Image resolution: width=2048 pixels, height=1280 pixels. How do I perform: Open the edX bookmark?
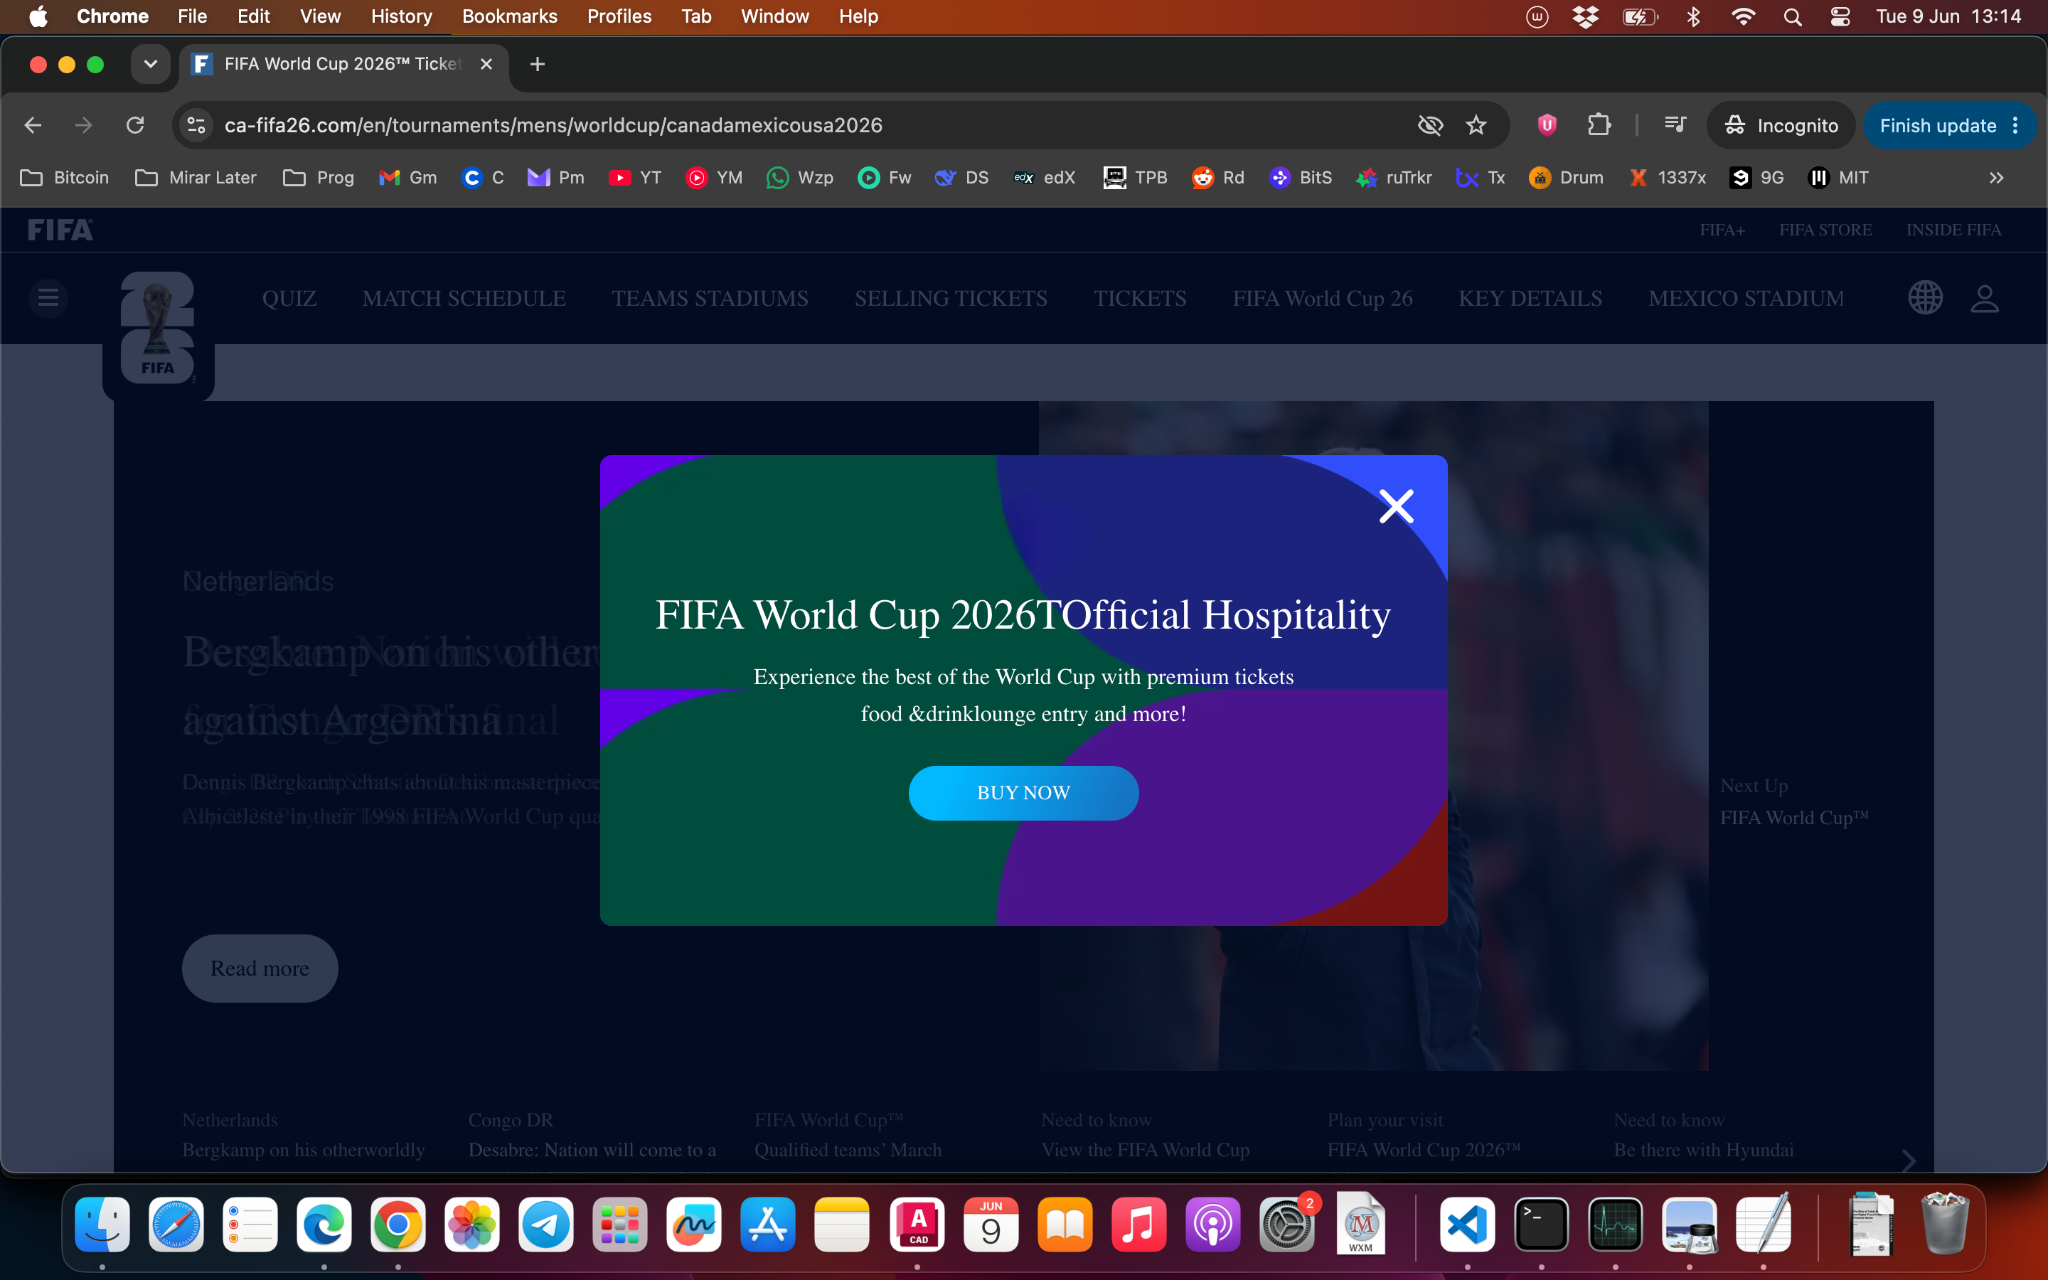pos(1045,178)
